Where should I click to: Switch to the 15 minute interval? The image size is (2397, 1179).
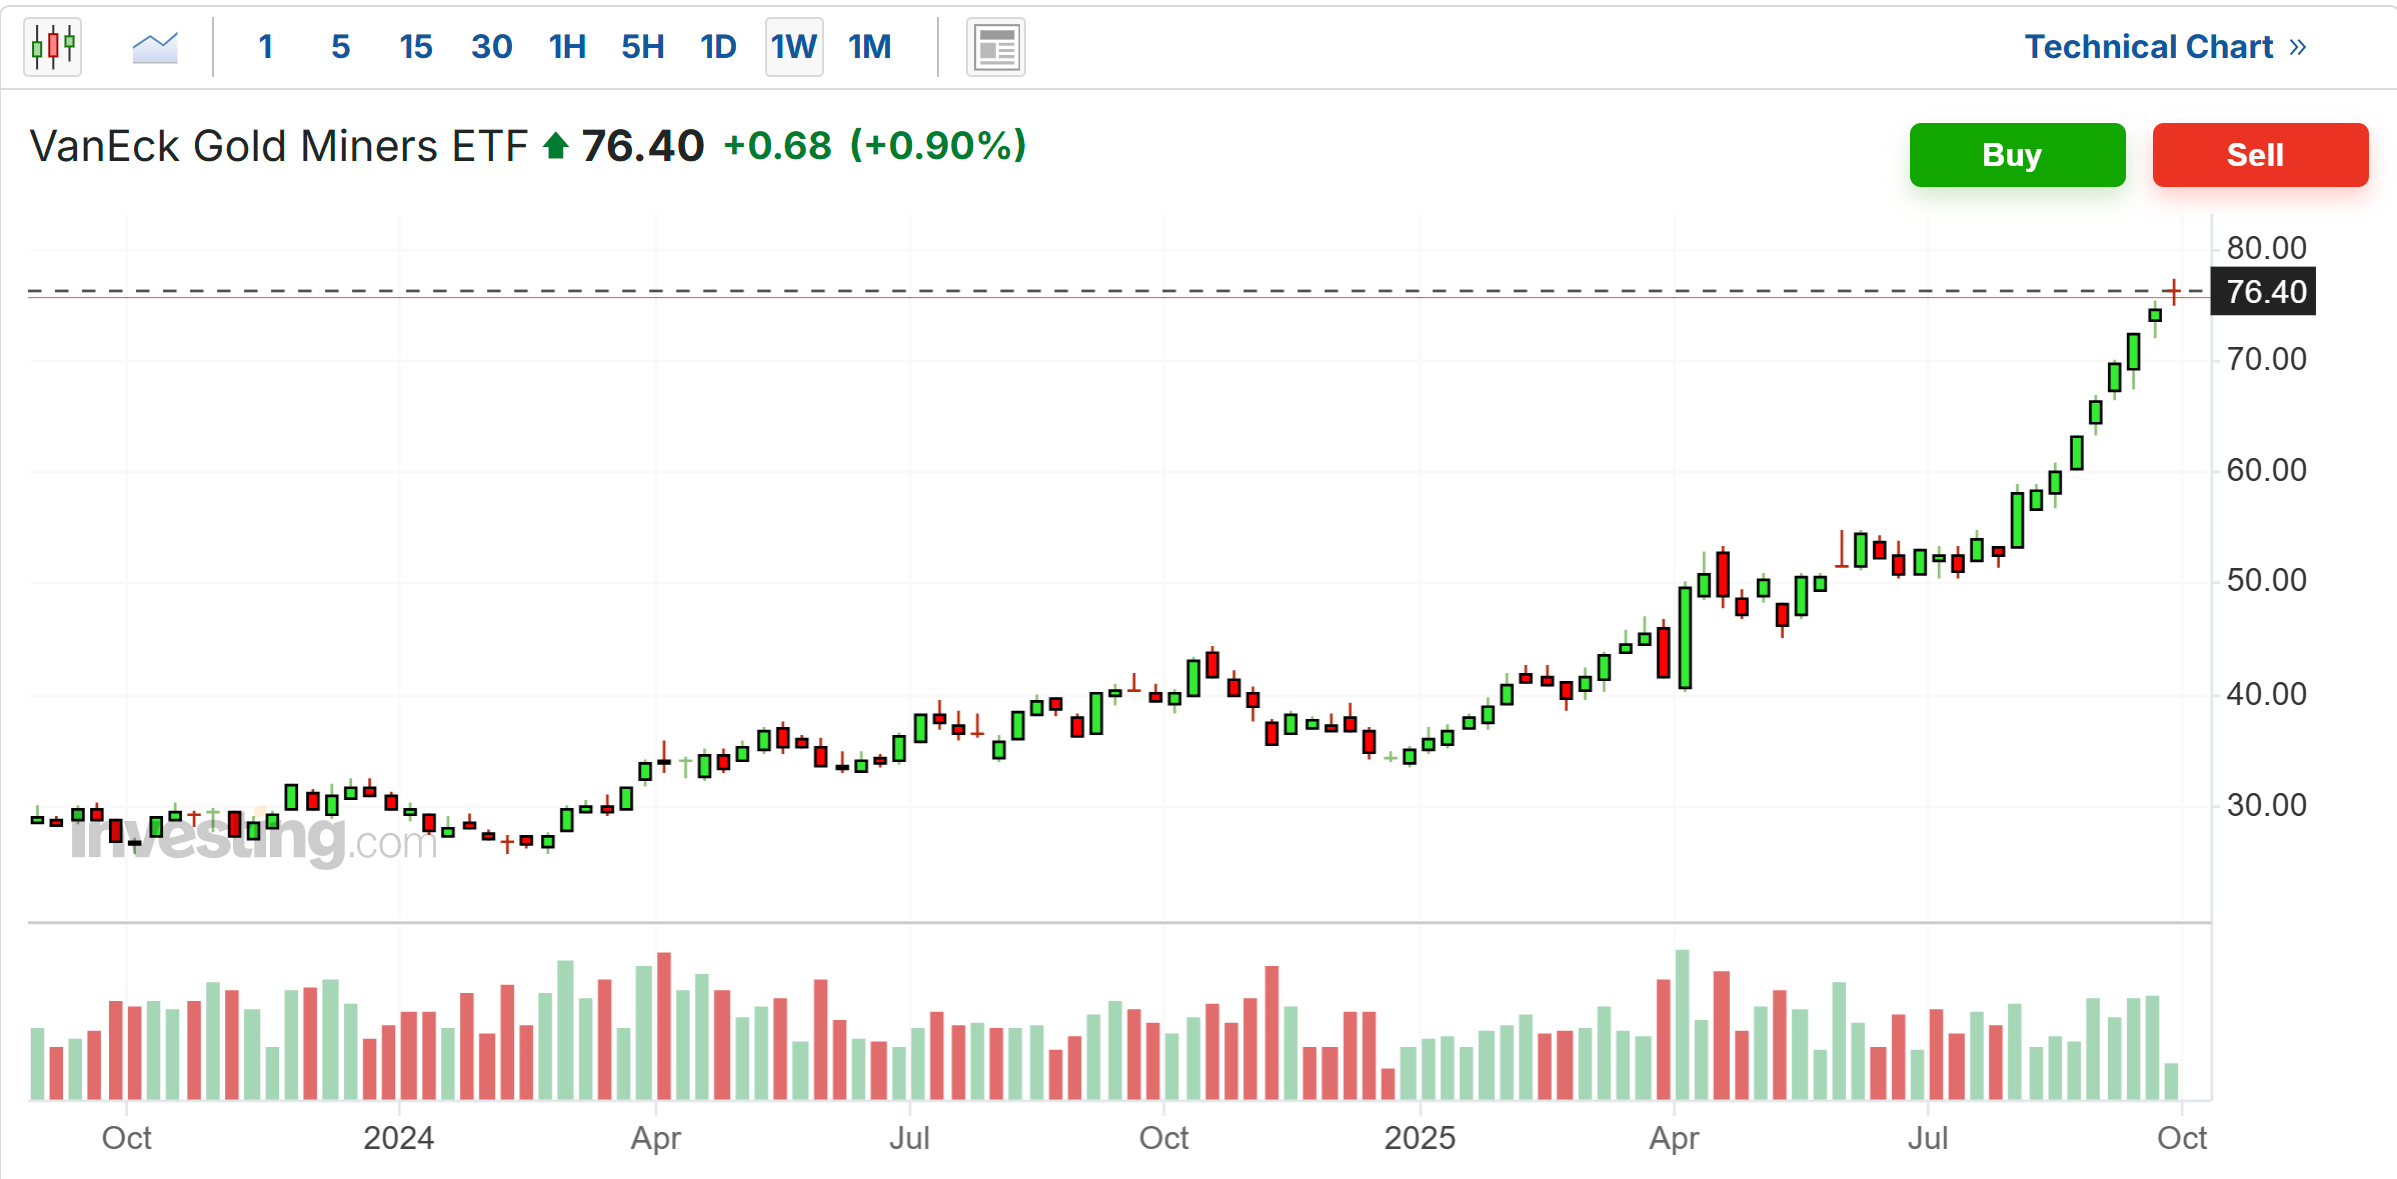[x=415, y=47]
